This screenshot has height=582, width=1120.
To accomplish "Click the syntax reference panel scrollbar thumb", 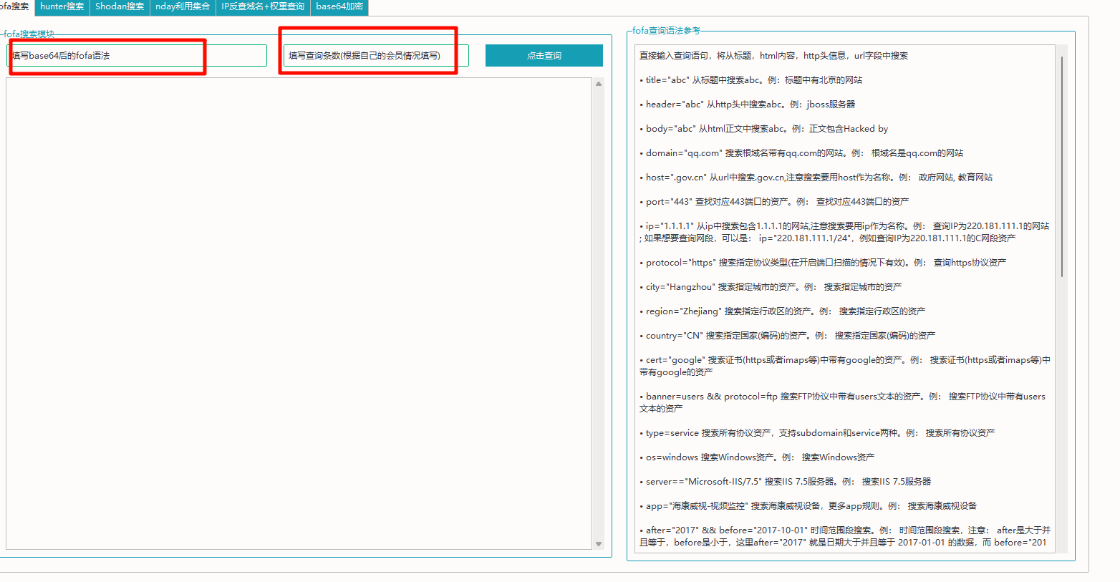I will point(1062,166).
